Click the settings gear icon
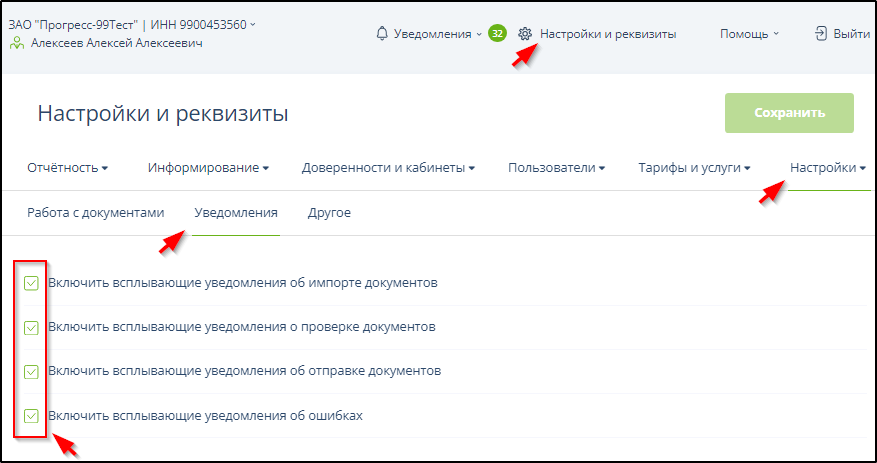 (525, 34)
